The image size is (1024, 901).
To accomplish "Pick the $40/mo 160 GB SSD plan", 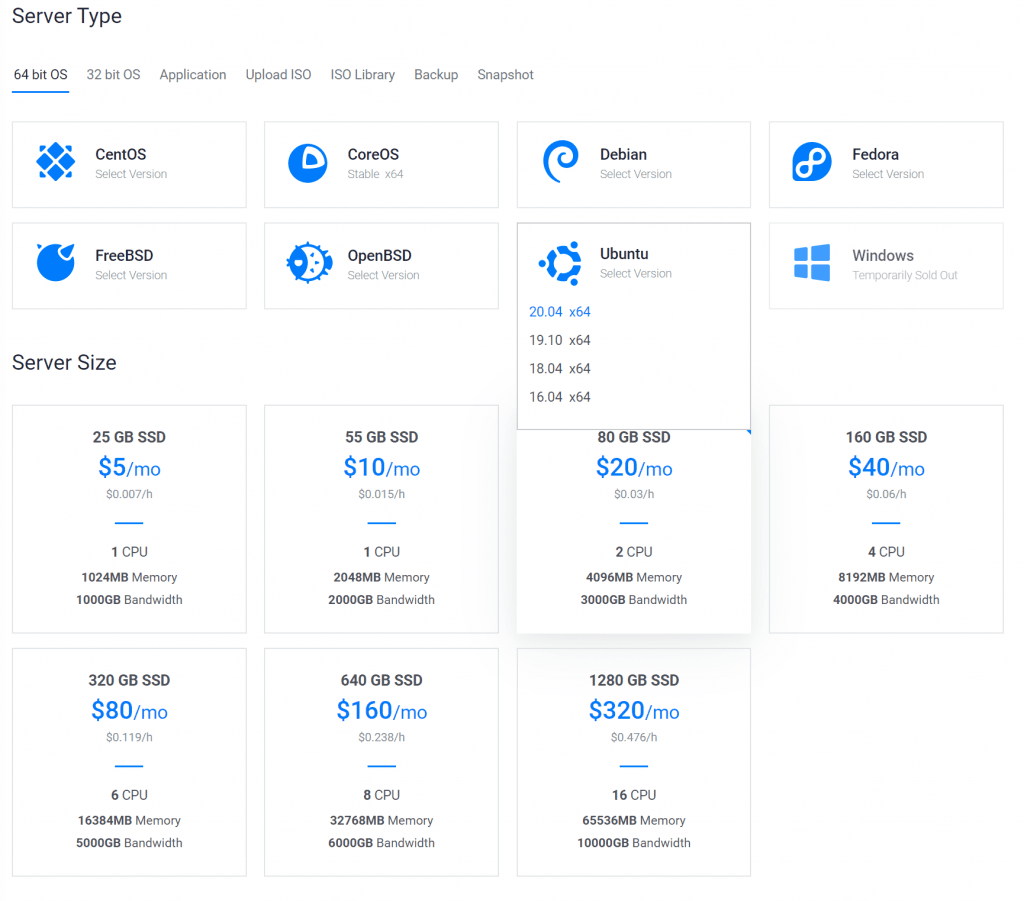I will (x=885, y=518).
